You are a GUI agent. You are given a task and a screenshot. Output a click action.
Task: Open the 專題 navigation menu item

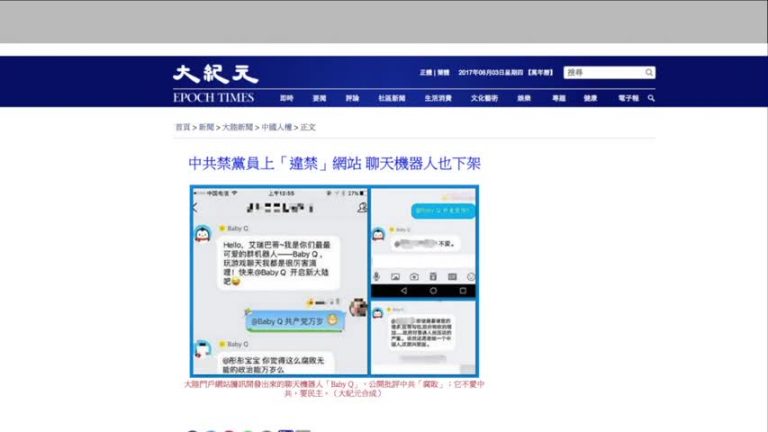pyautogui.click(x=559, y=98)
